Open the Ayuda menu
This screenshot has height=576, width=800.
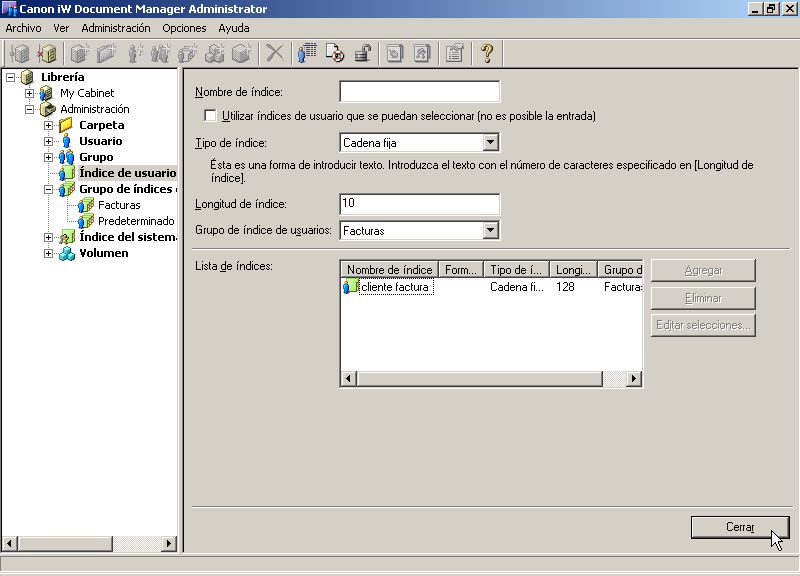click(234, 28)
